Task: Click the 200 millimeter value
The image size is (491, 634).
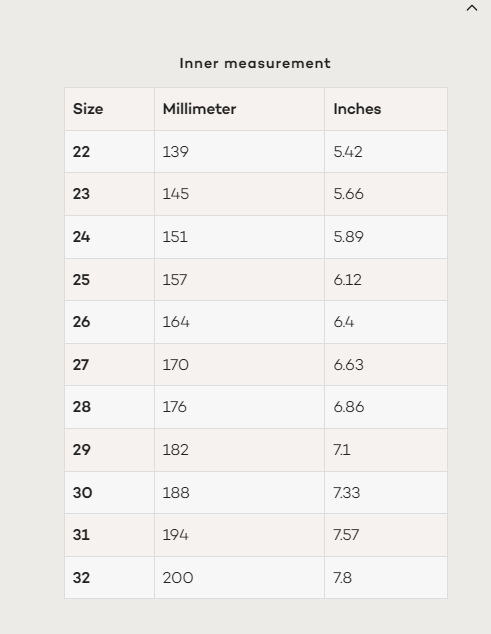Action: (178, 577)
